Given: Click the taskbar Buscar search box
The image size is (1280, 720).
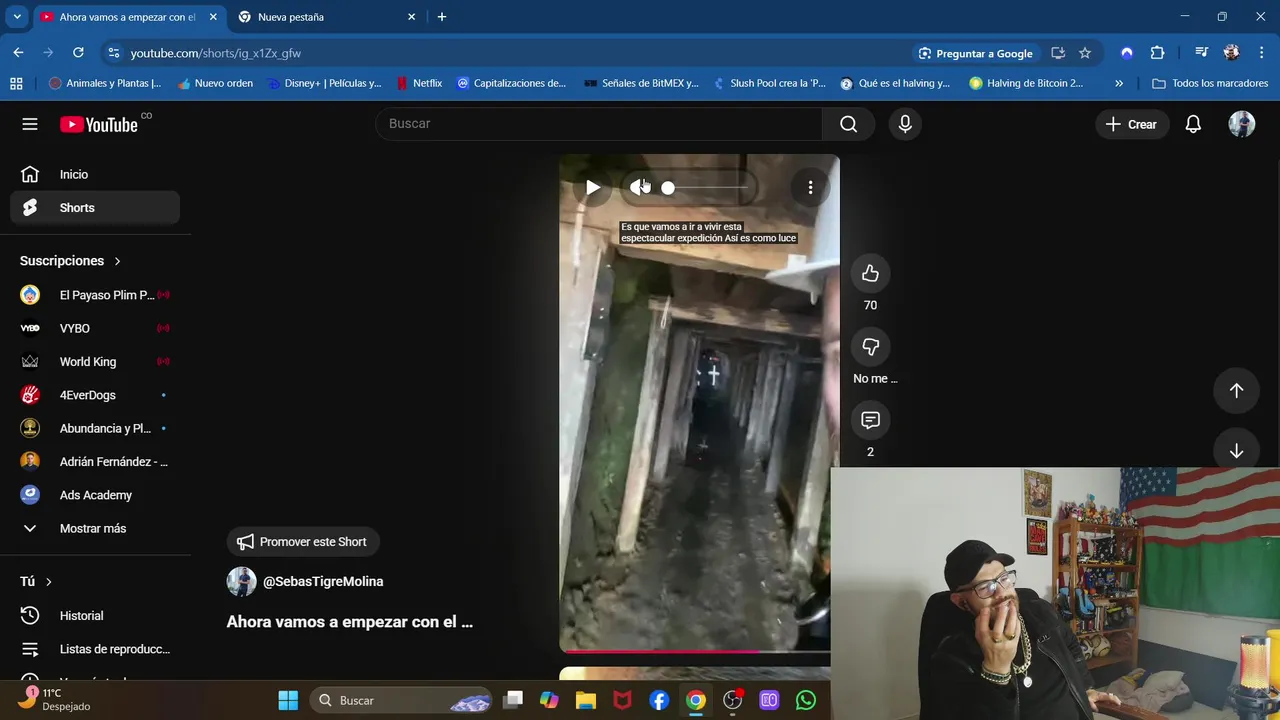Looking at the screenshot, I should tap(402, 700).
